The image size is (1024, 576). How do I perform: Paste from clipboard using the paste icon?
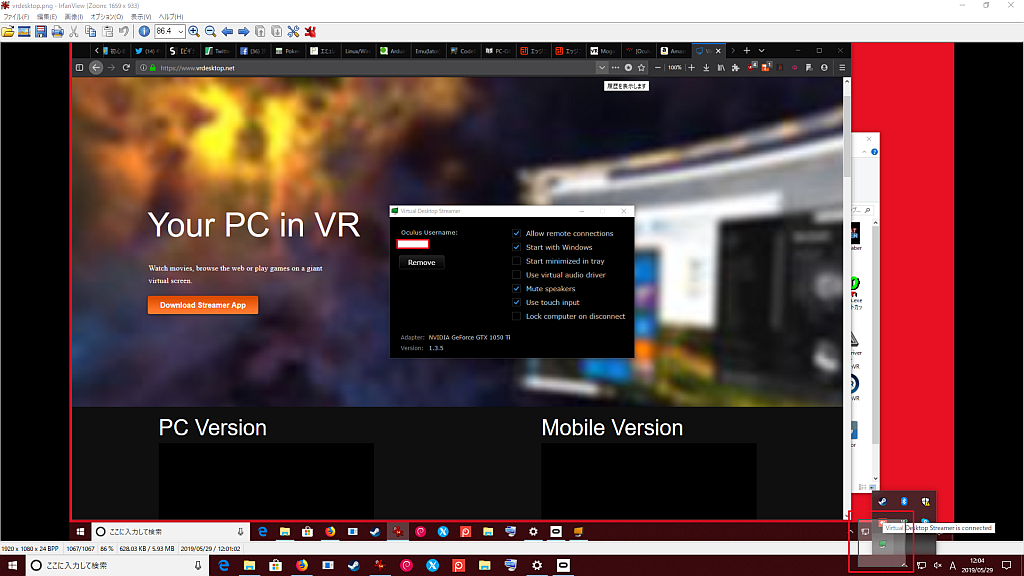[x=108, y=31]
